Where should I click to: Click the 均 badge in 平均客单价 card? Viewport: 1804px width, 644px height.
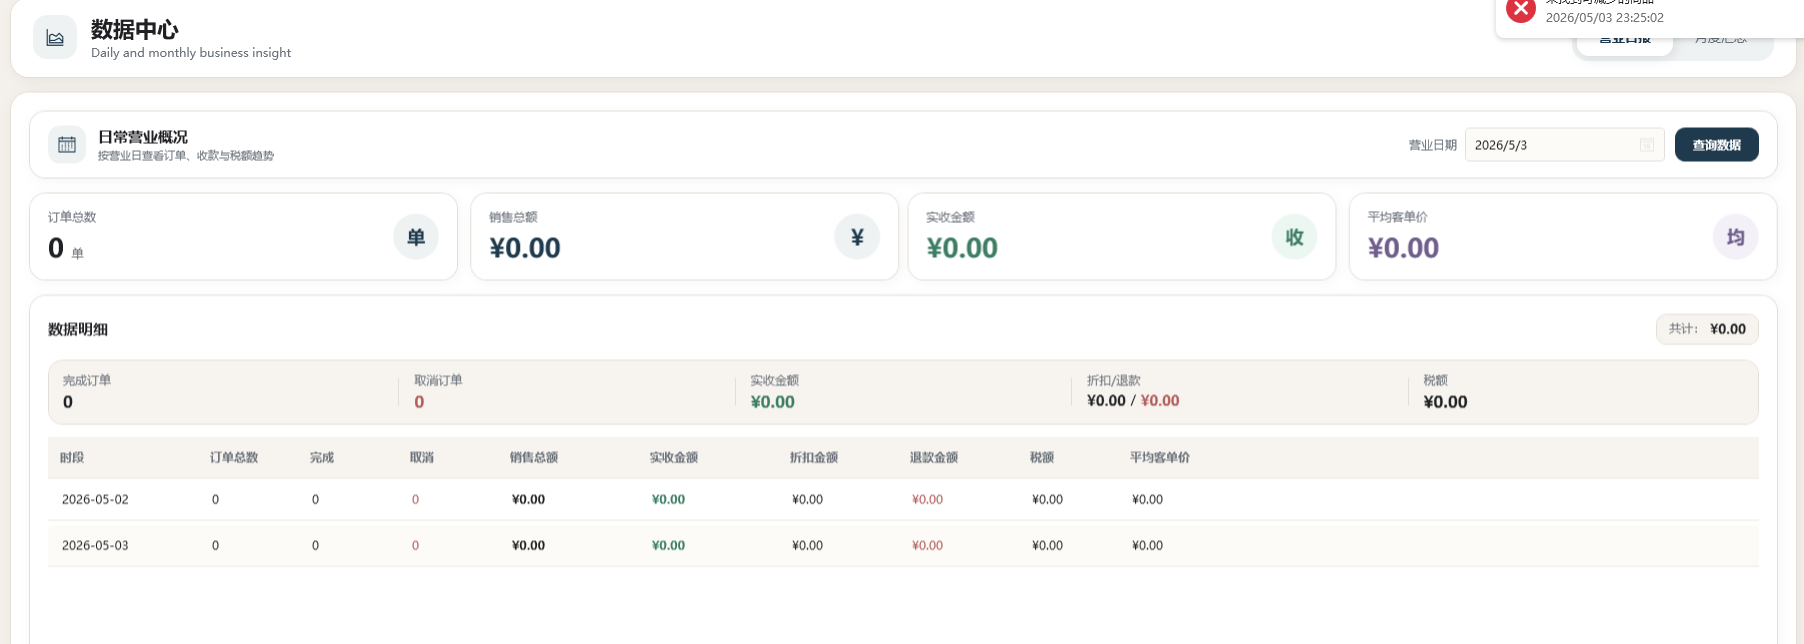pos(1736,237)
